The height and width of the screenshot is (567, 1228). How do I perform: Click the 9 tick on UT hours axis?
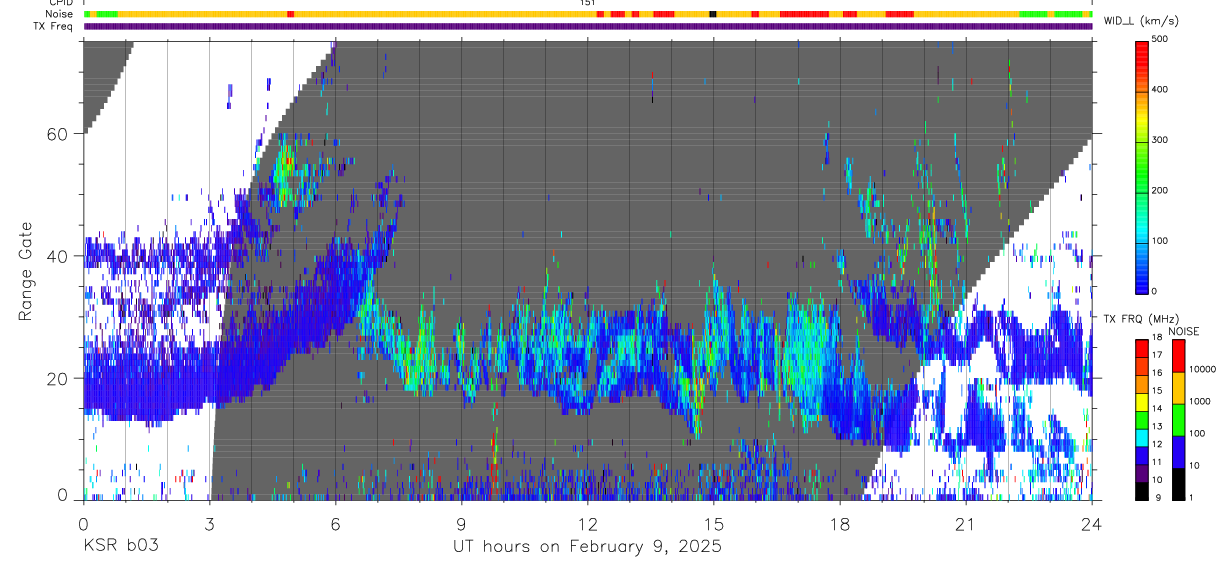[461, 523]
